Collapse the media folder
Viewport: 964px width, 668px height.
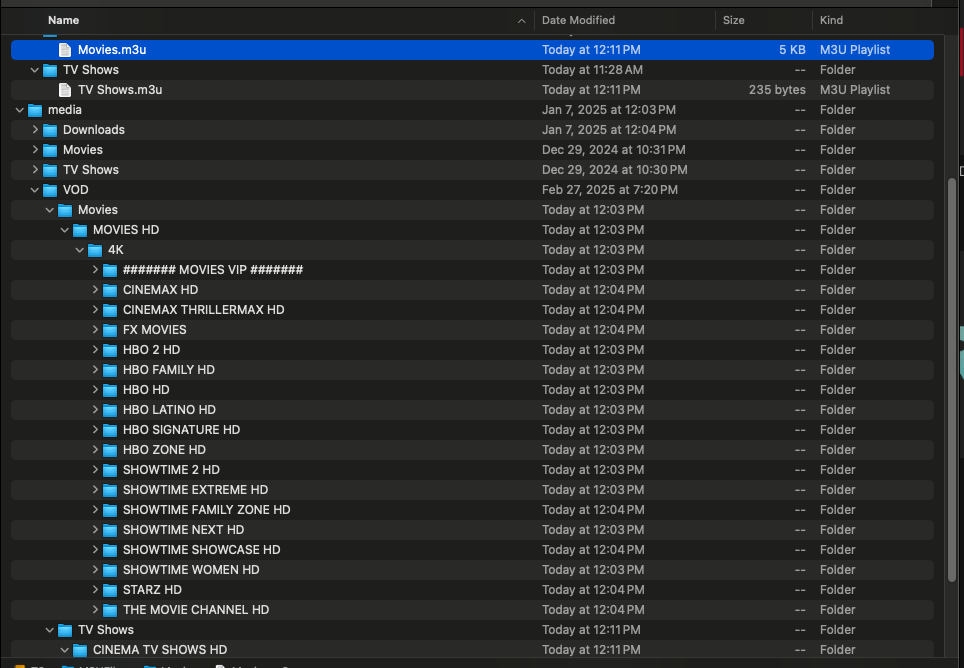pyautogui.click(x=20, y=110)
